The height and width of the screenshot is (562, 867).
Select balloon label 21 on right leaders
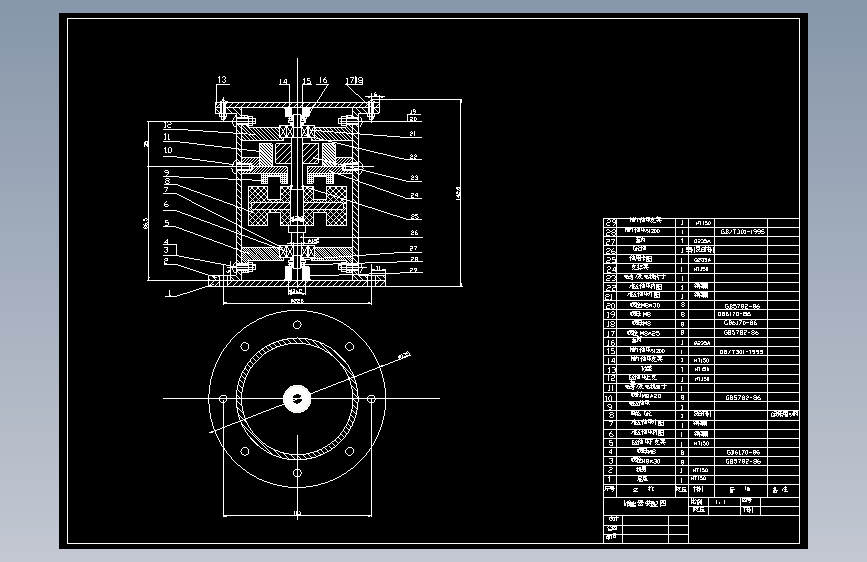point(412,133)
